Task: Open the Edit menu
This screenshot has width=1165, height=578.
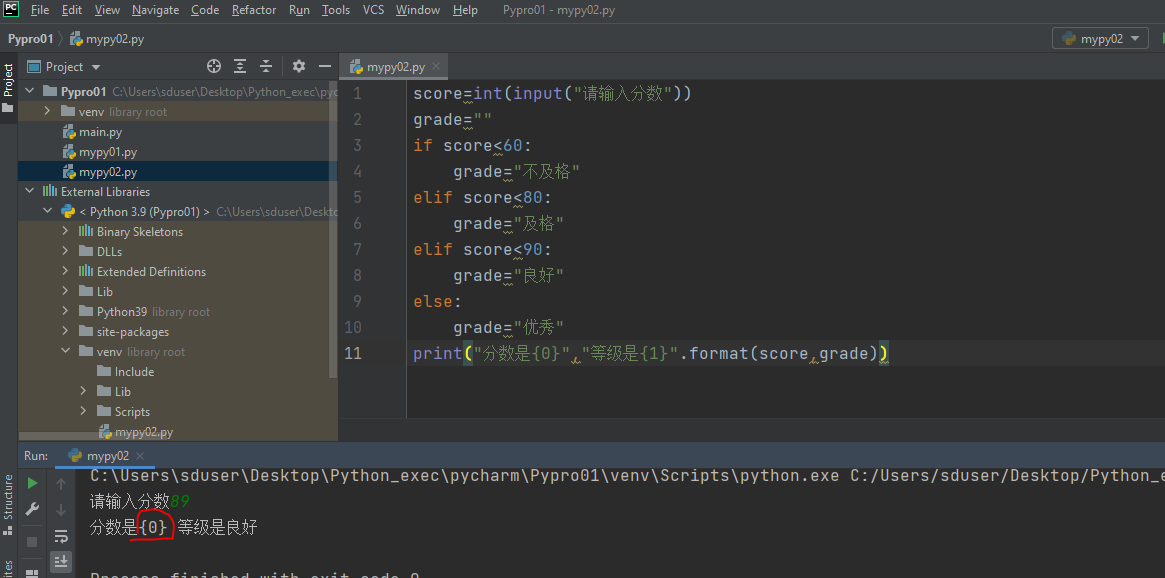Action: pos(72,10)
